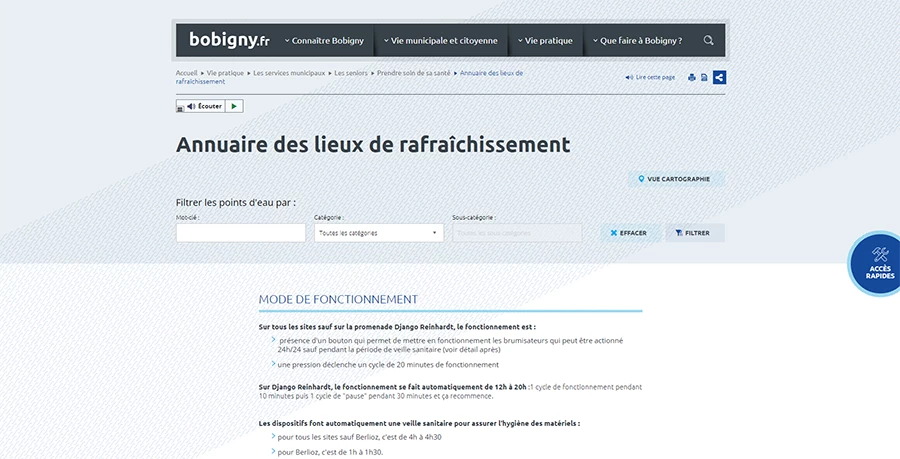Click the Mot-clé input field
Screen dimensions: 900x459
point(240,233)
